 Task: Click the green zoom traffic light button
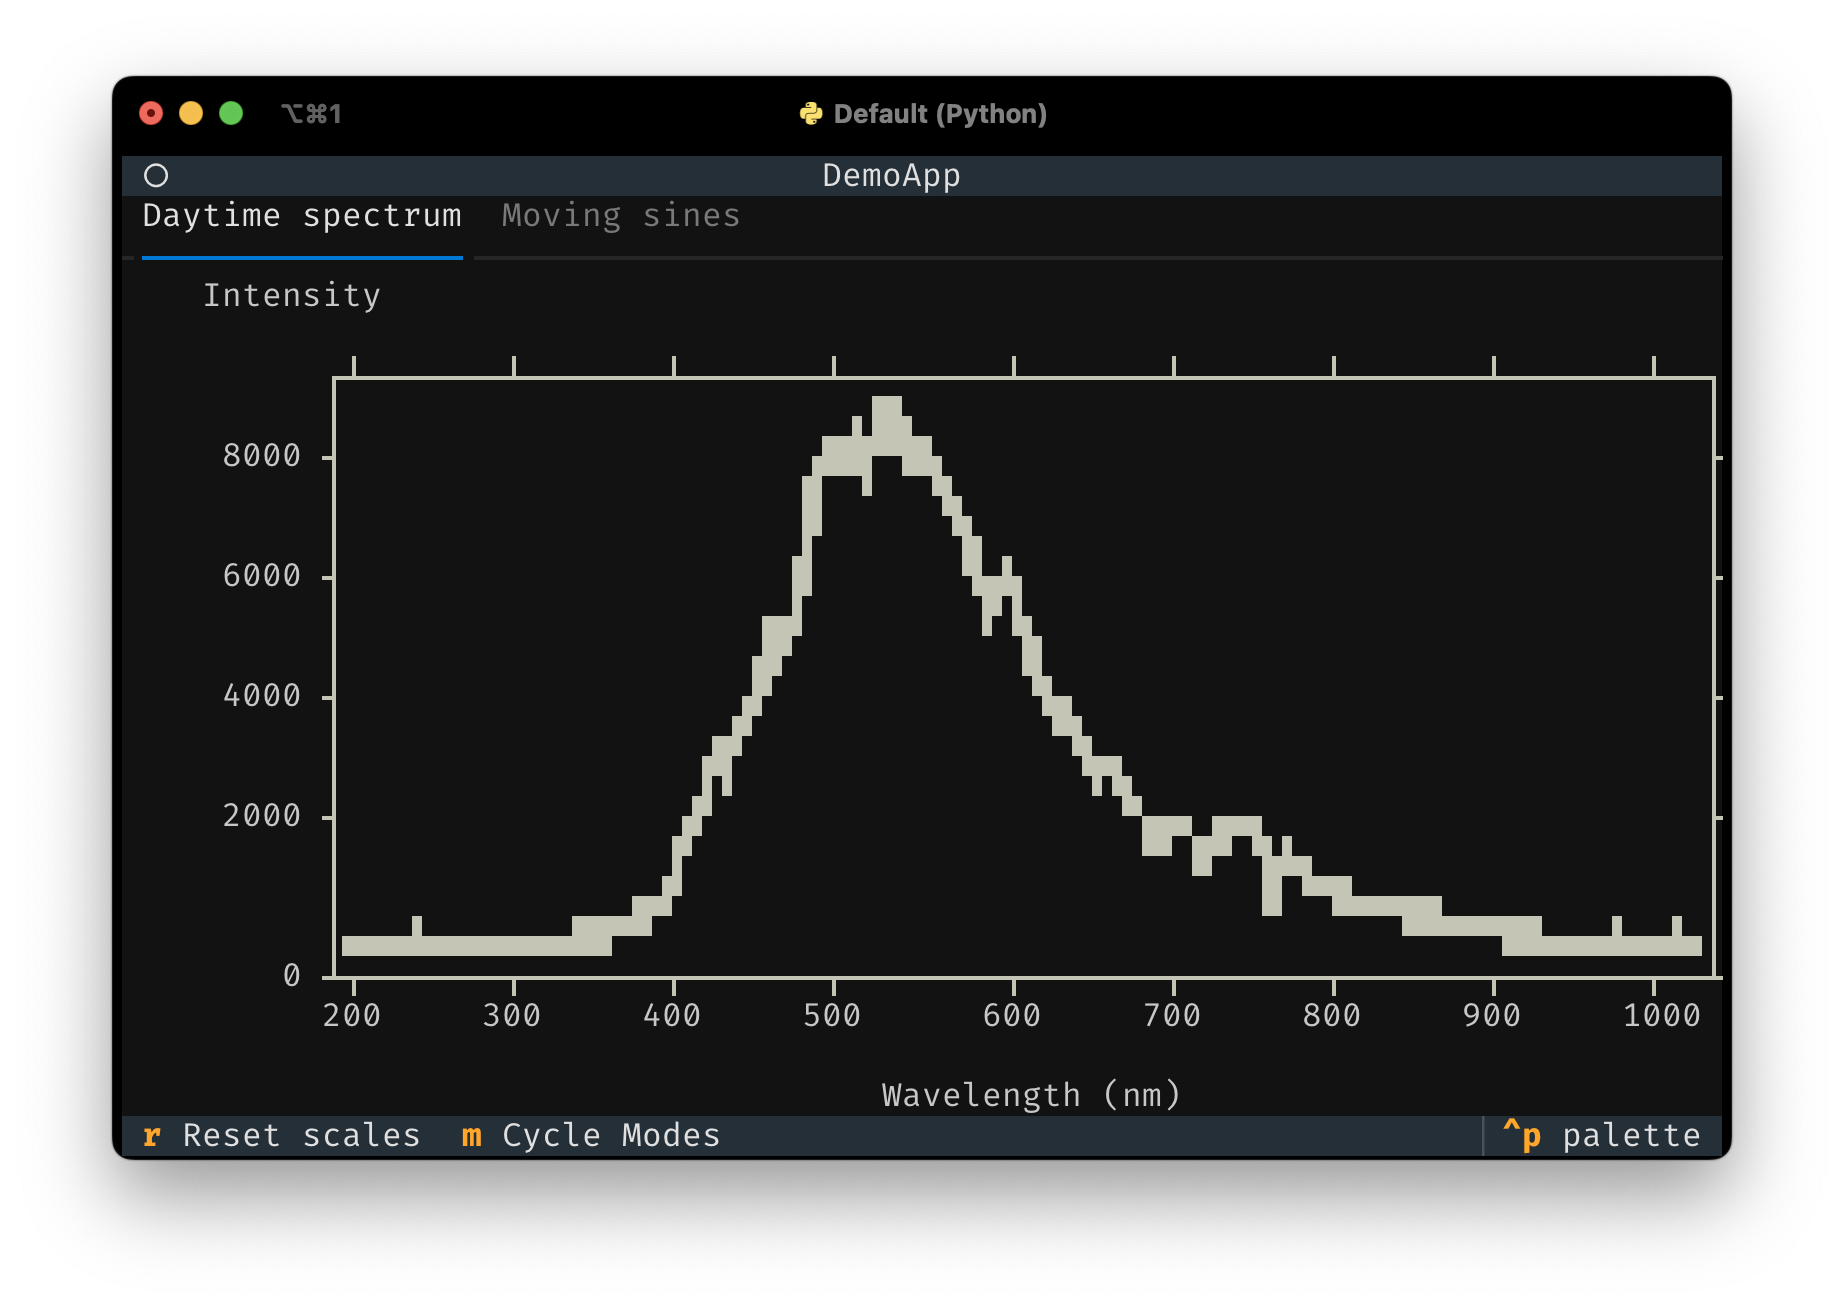click(x=231, y=113)
